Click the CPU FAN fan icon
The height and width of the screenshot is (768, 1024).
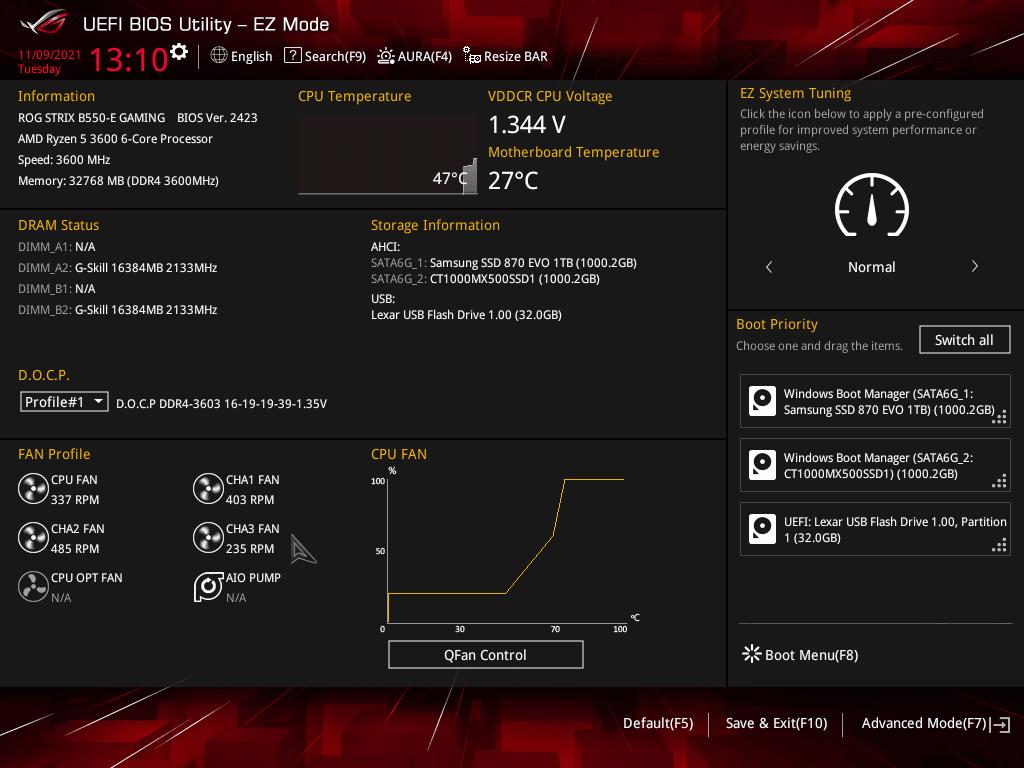coord(33,489)
